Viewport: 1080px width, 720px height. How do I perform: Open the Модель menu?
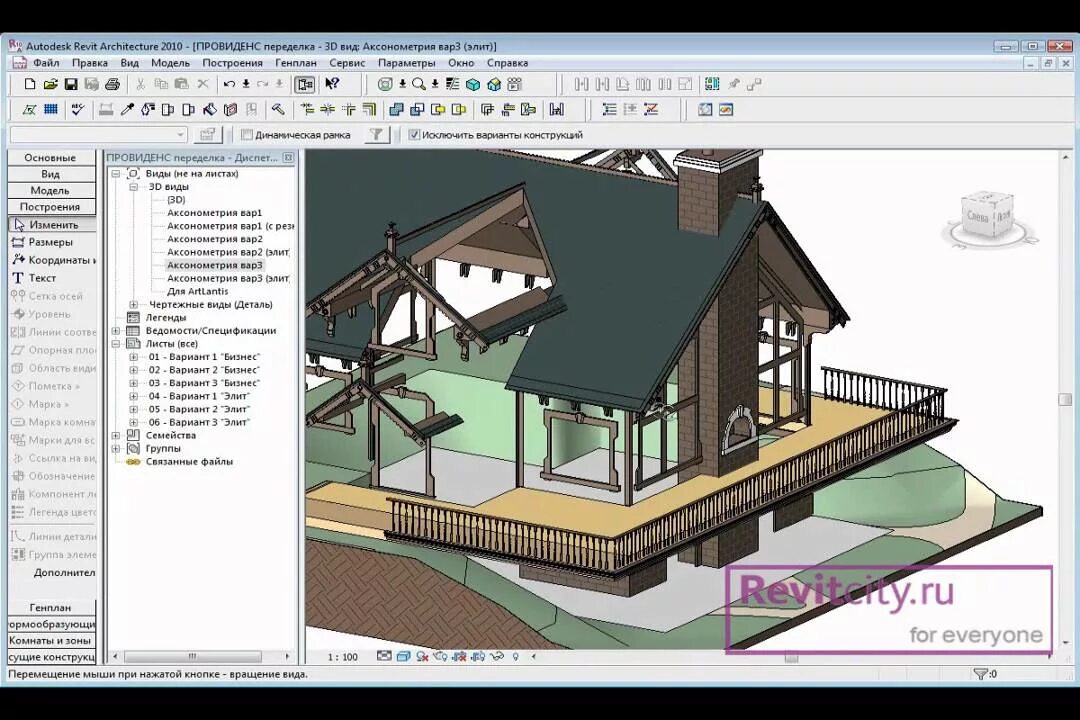170,63
